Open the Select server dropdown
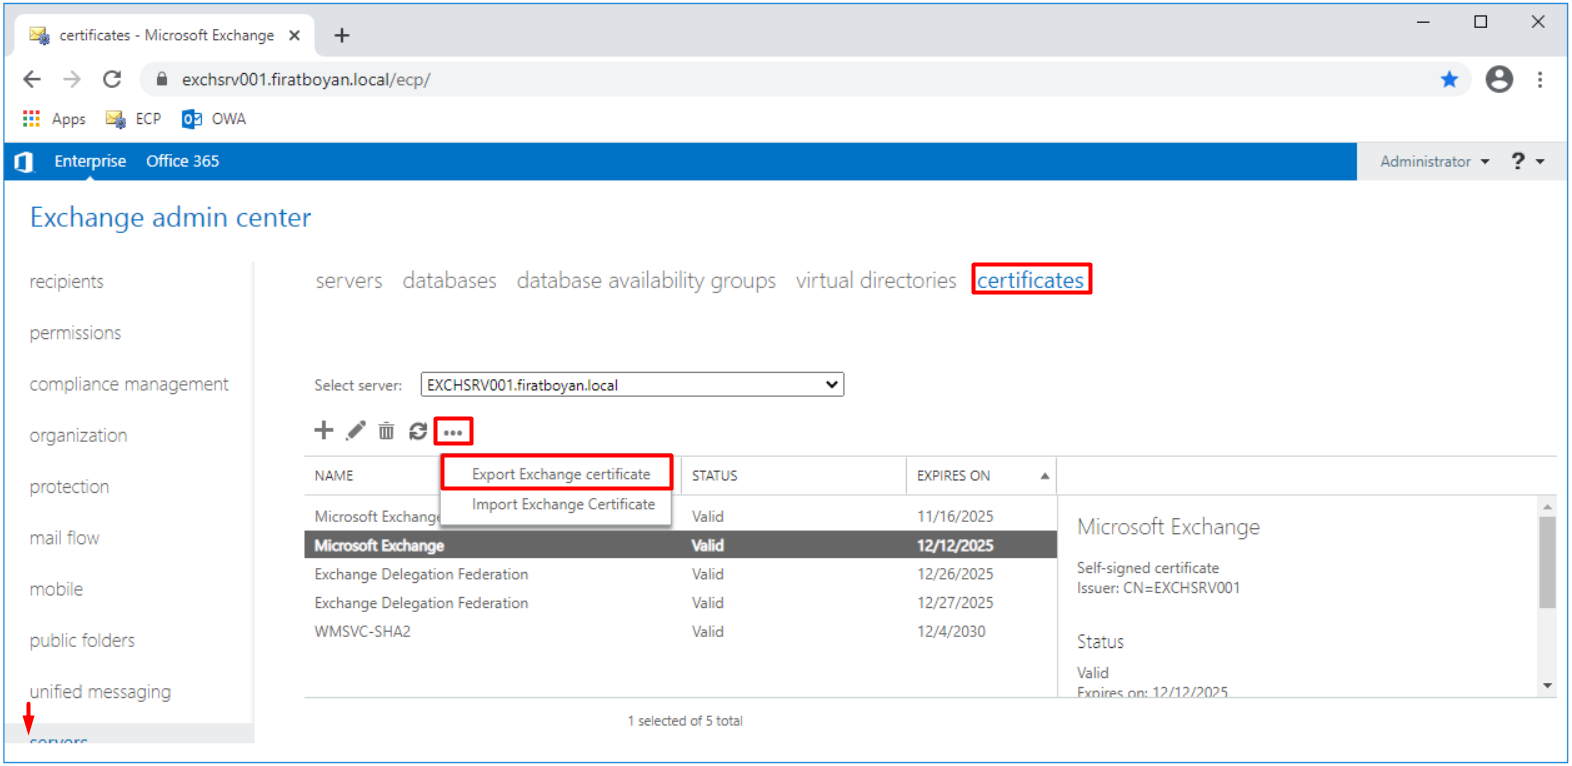The image size is (1572, 766). point(632,385)
